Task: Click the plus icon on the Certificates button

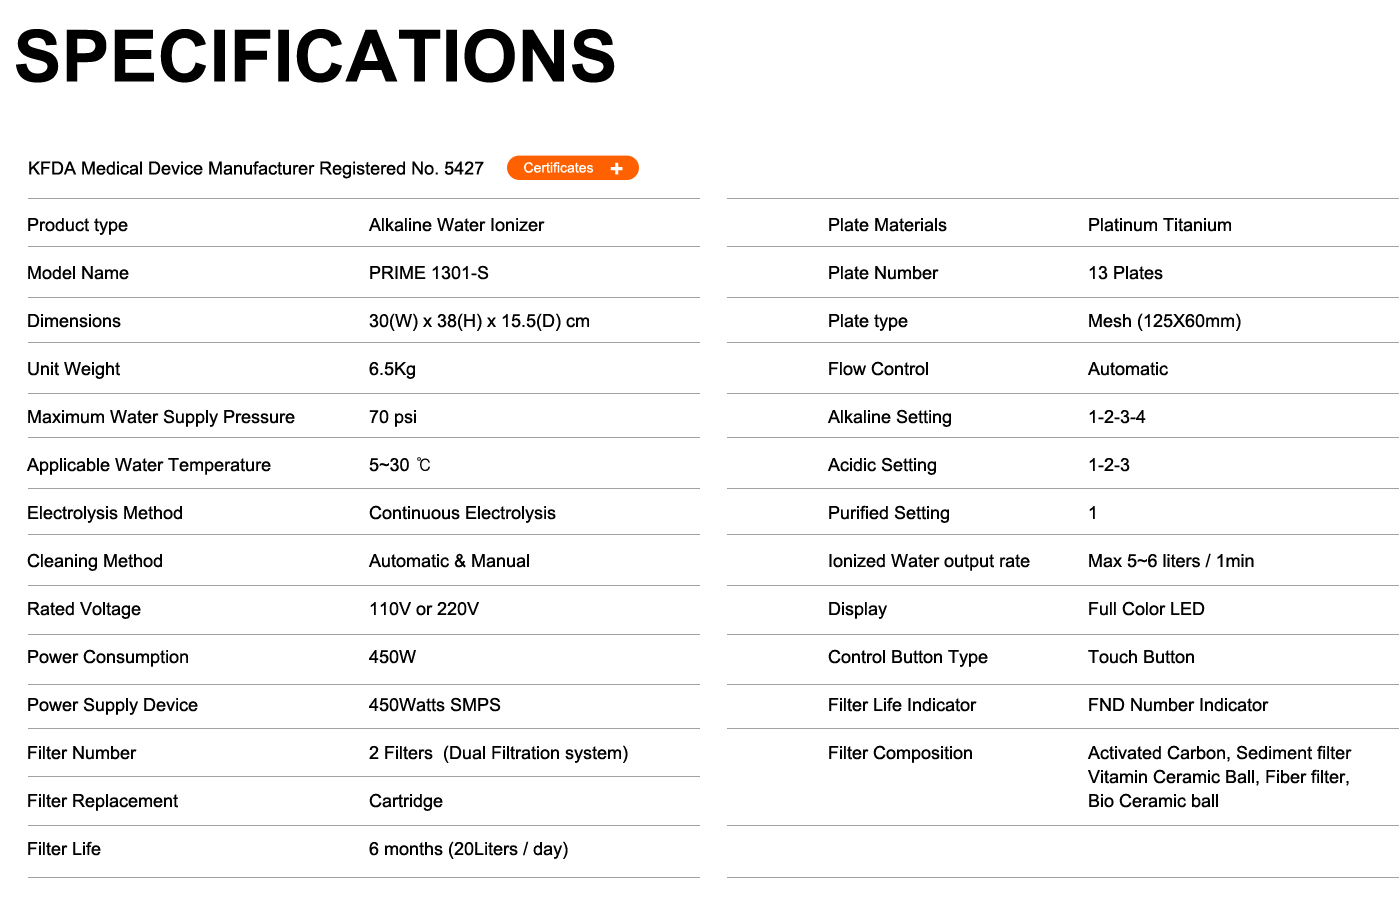Action: pyautogui.click(x=617, y=168)
